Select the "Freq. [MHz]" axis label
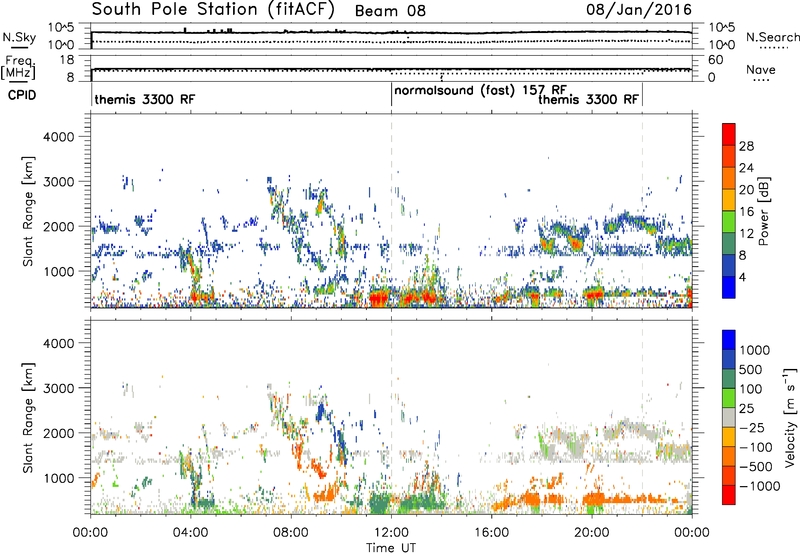 [x=18, y=68]
